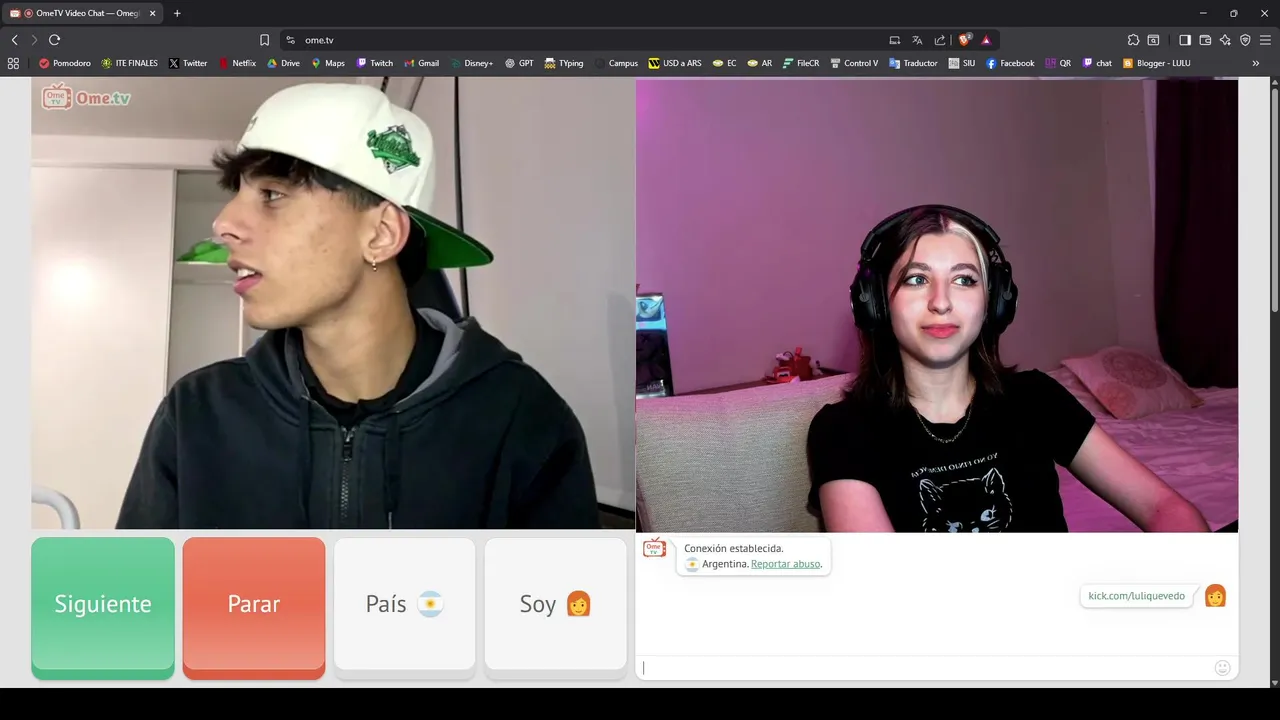Click the Ome.tv logo on stranger video
Viewport: 1280px width, 720px height.
[86, 97]
